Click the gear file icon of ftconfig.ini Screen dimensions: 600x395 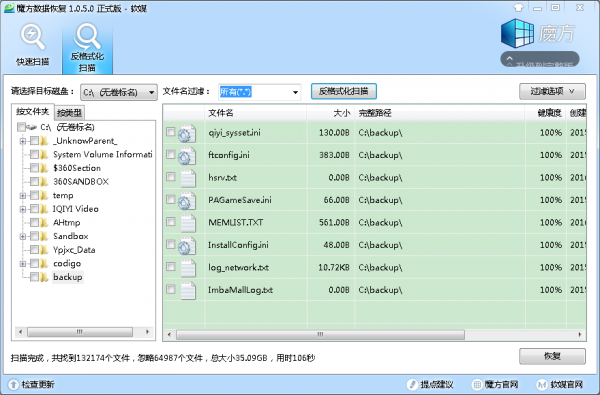[187, 156]
